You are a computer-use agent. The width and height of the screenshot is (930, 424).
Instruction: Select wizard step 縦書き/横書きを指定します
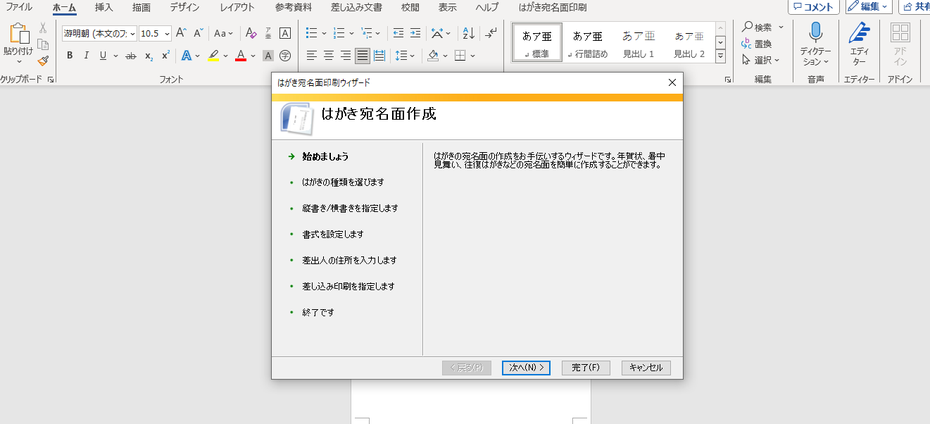click(349, 209)
